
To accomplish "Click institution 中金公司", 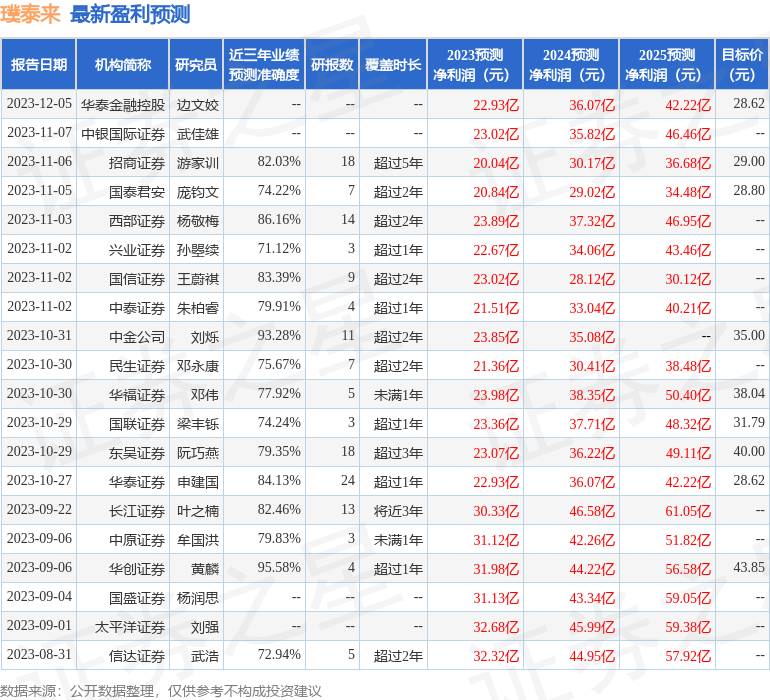I will coord(137,336).
